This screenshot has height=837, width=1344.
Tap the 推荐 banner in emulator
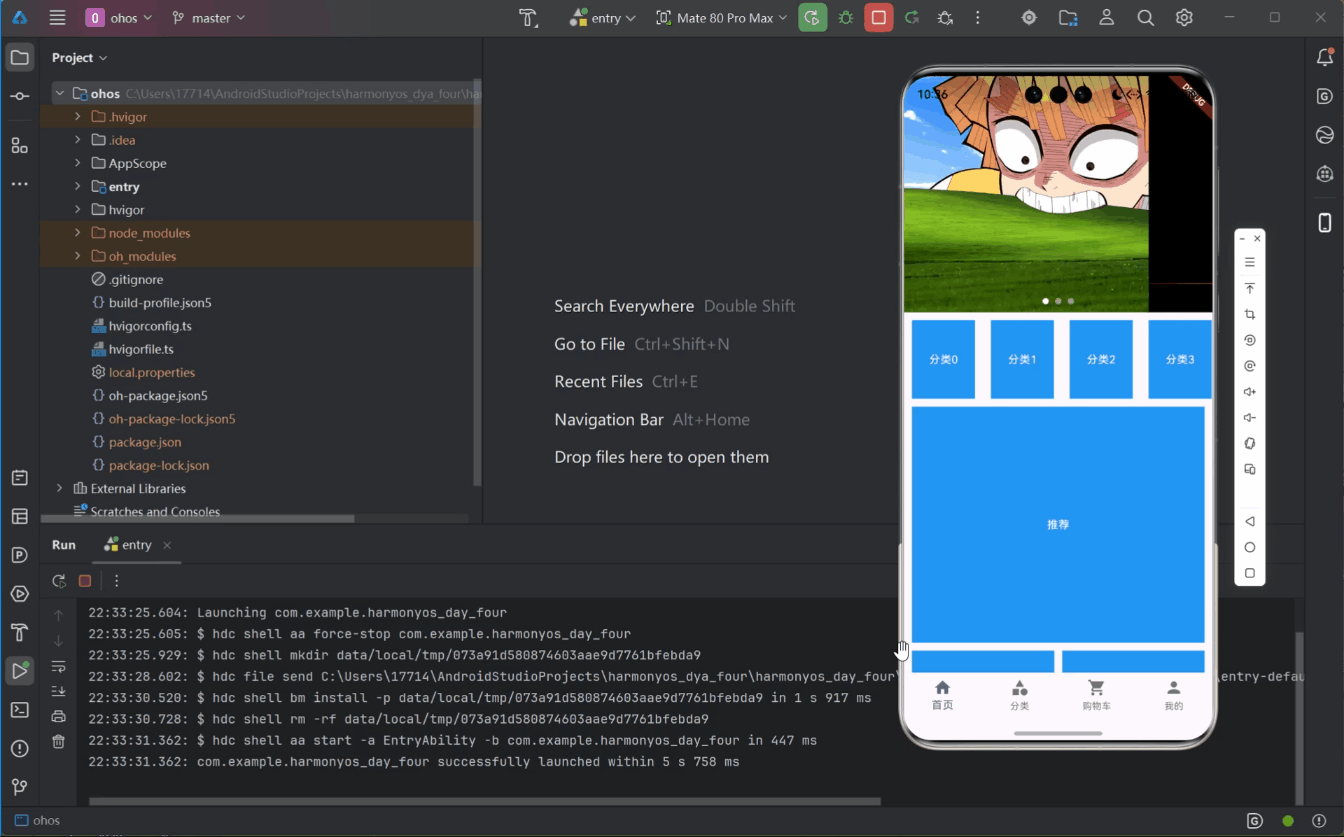[1058, 524]
